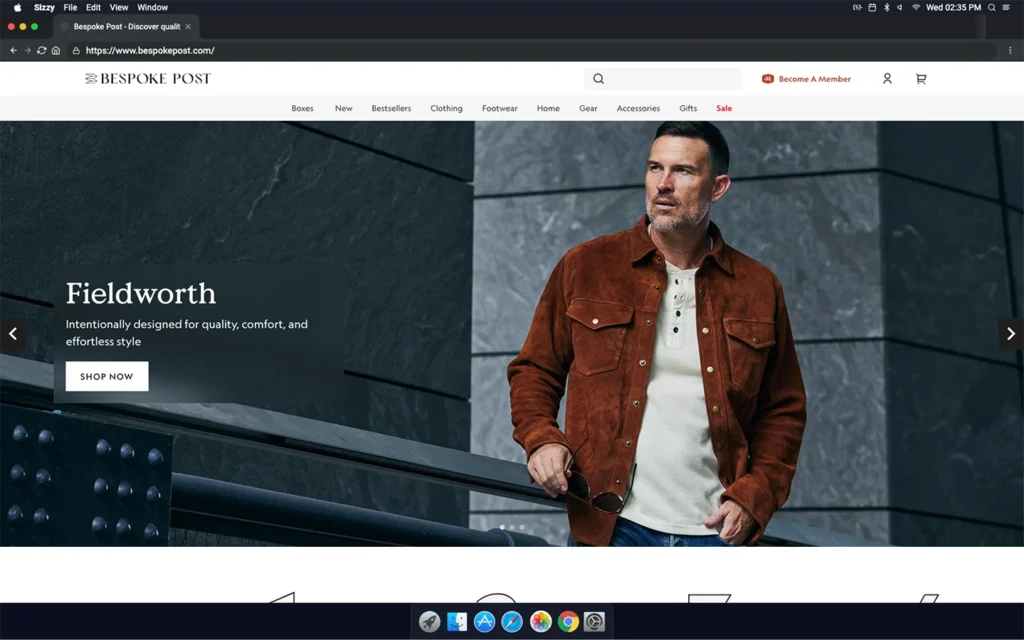Open the shopping cart icon
This screenshot has width=1024, height=640.
[921, 79]
